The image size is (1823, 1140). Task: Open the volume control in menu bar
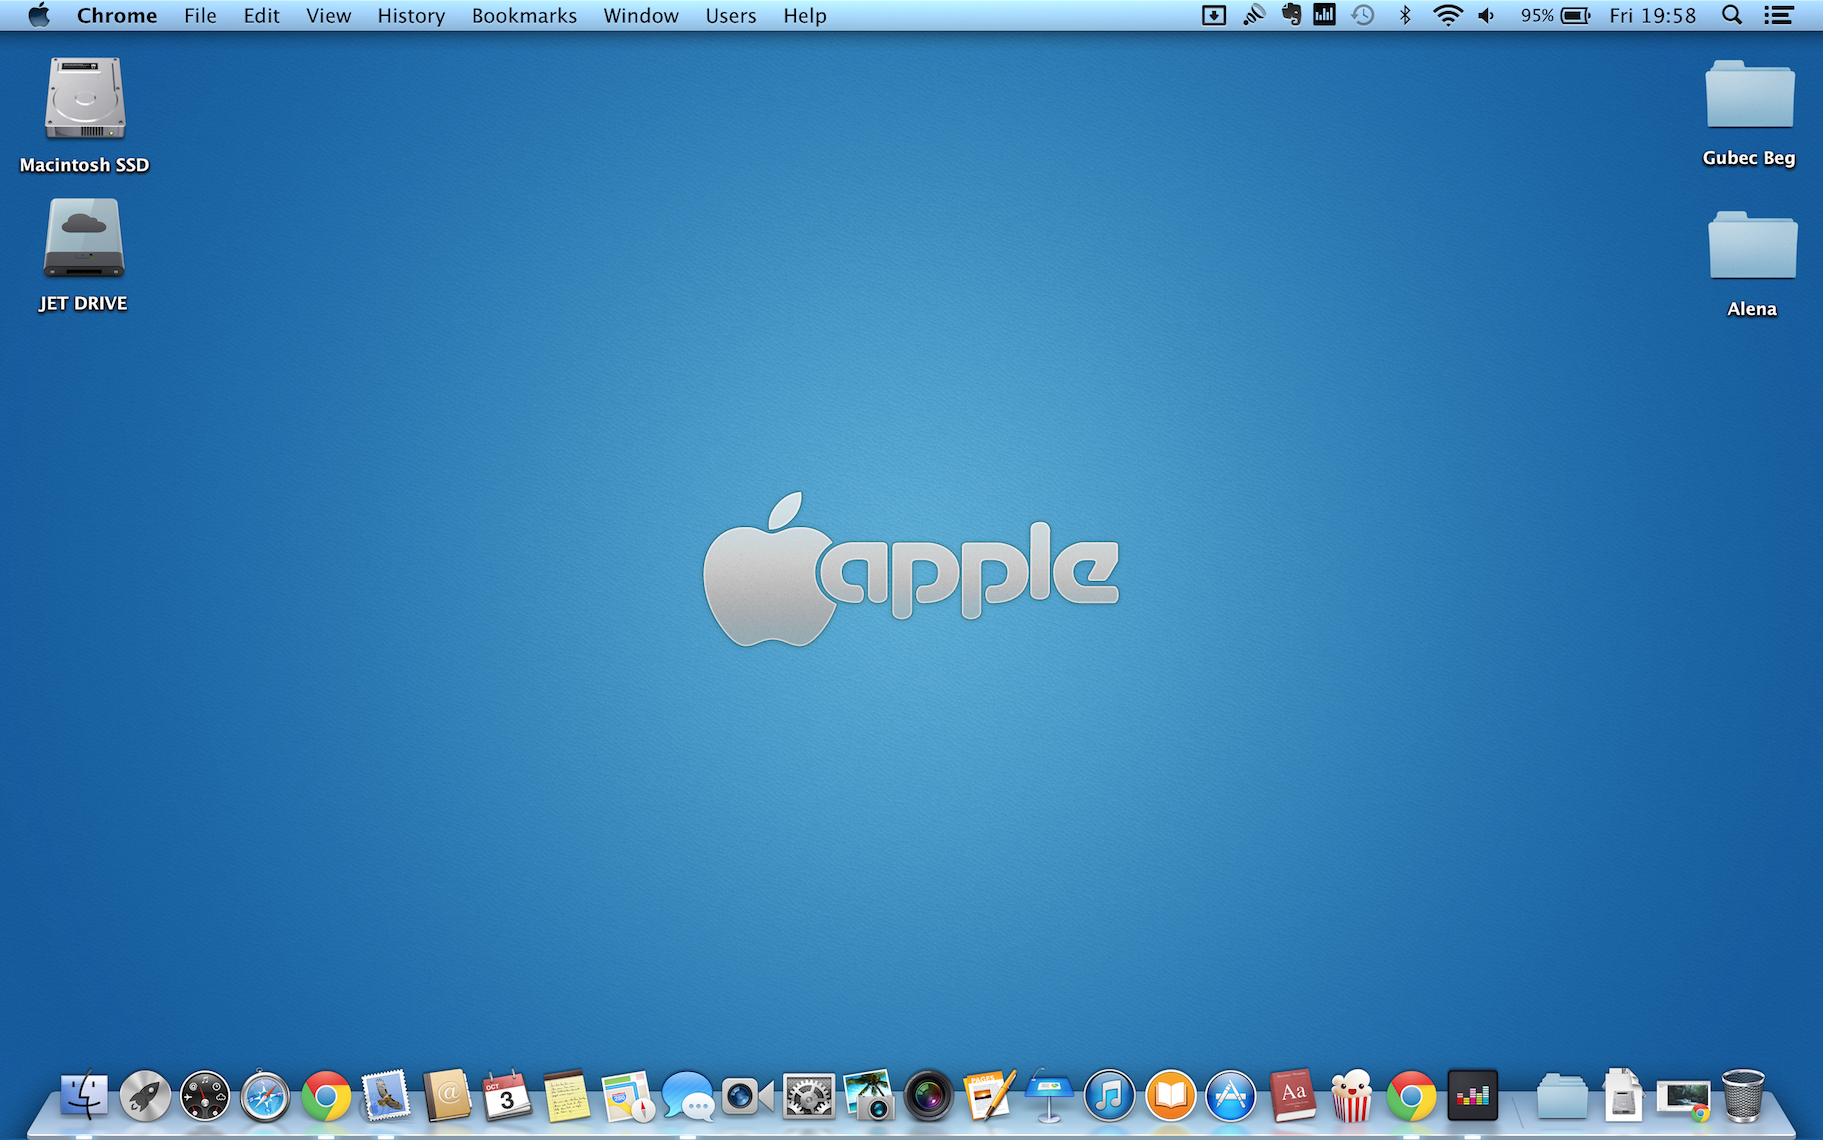click(x=1487, y=15)
